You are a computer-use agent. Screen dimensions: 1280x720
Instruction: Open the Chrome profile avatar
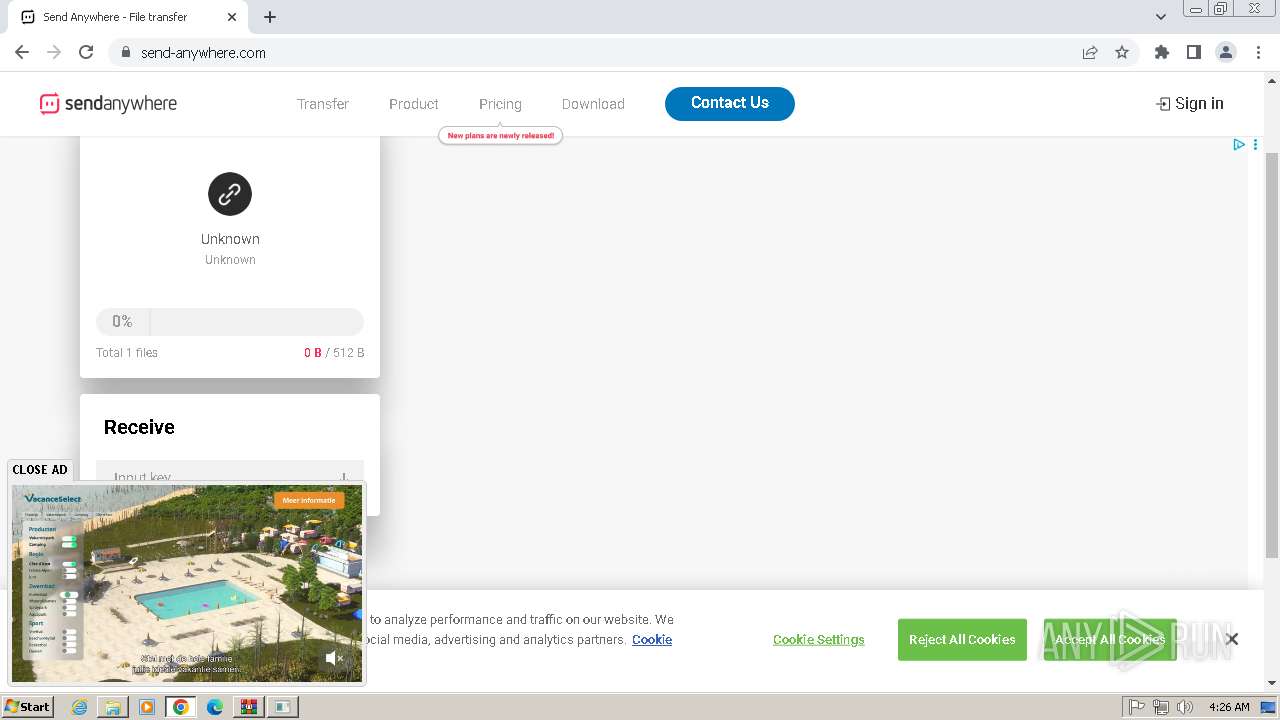[x=1226, y=52]
